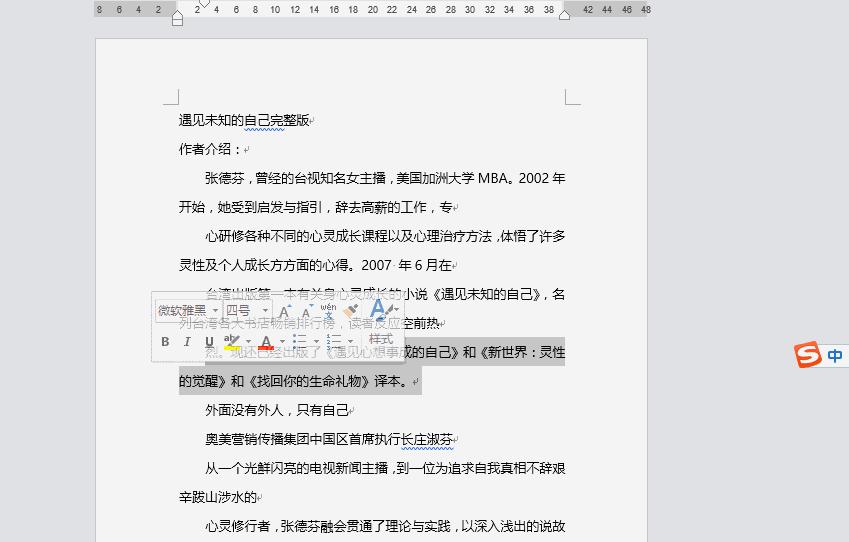Screen dimensions: 849x542
Task: Toggle underline in the mini toolbar
Action: 209,342
